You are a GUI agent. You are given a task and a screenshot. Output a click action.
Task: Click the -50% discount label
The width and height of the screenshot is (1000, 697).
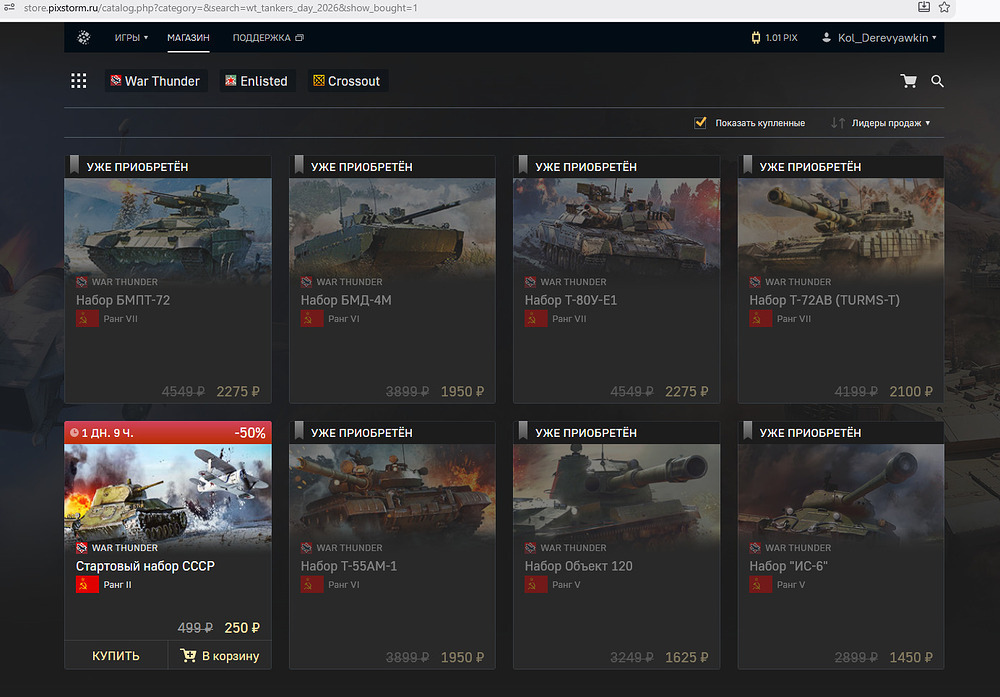250,432
